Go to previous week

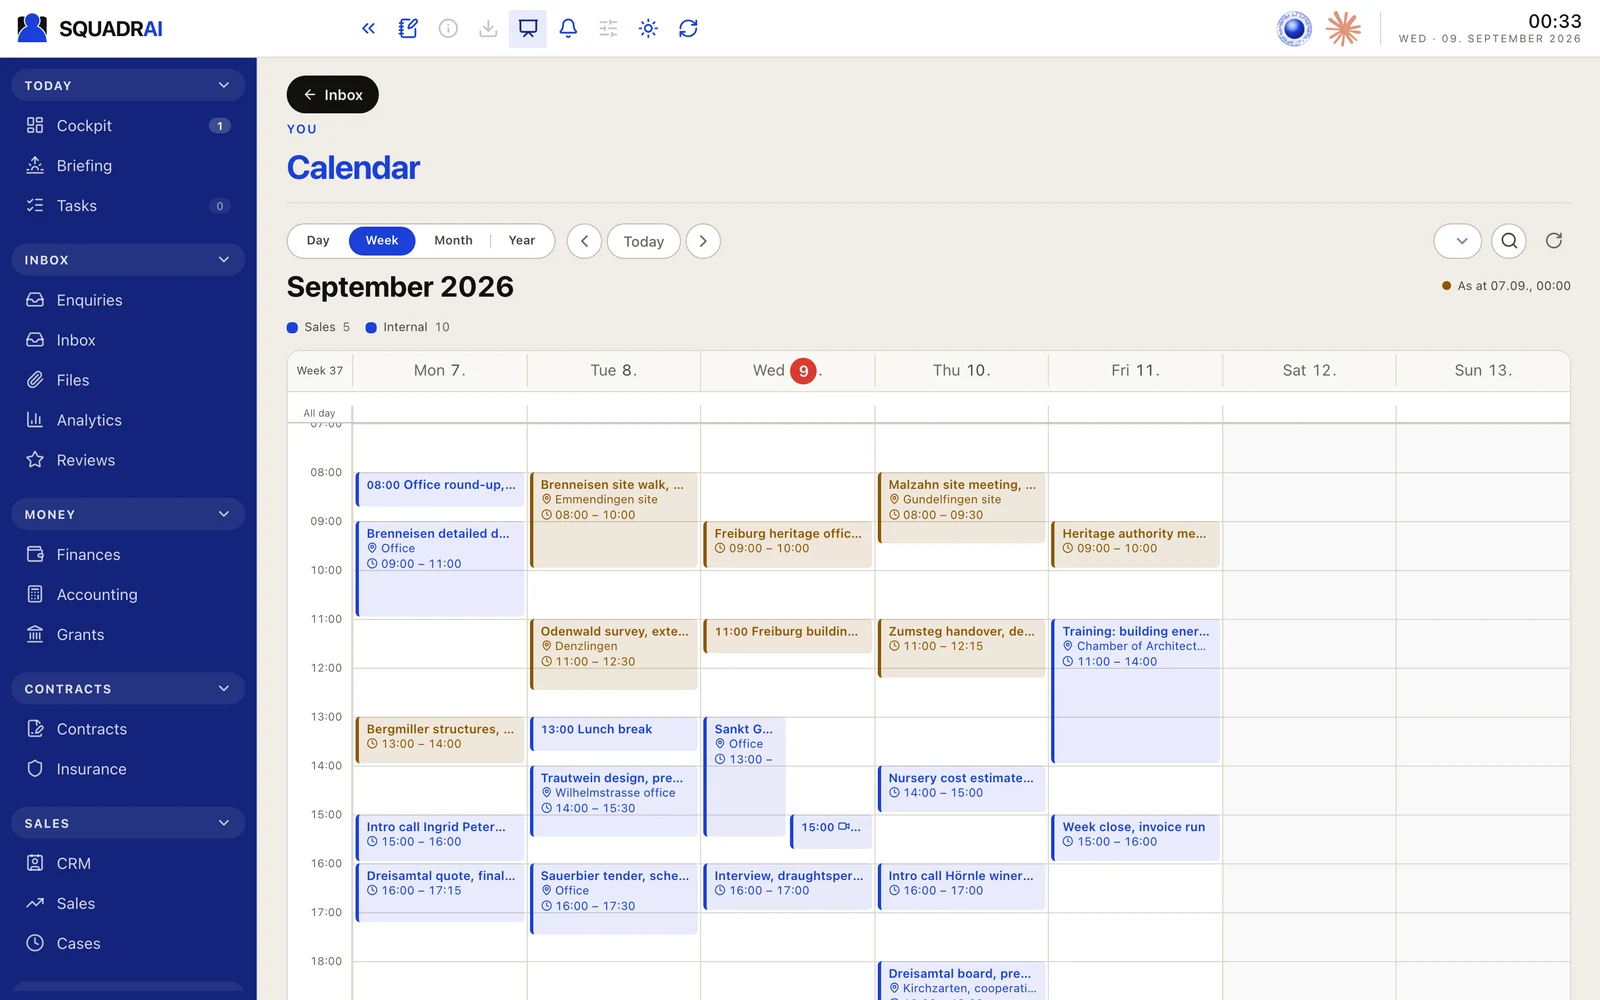coord(584,241)
